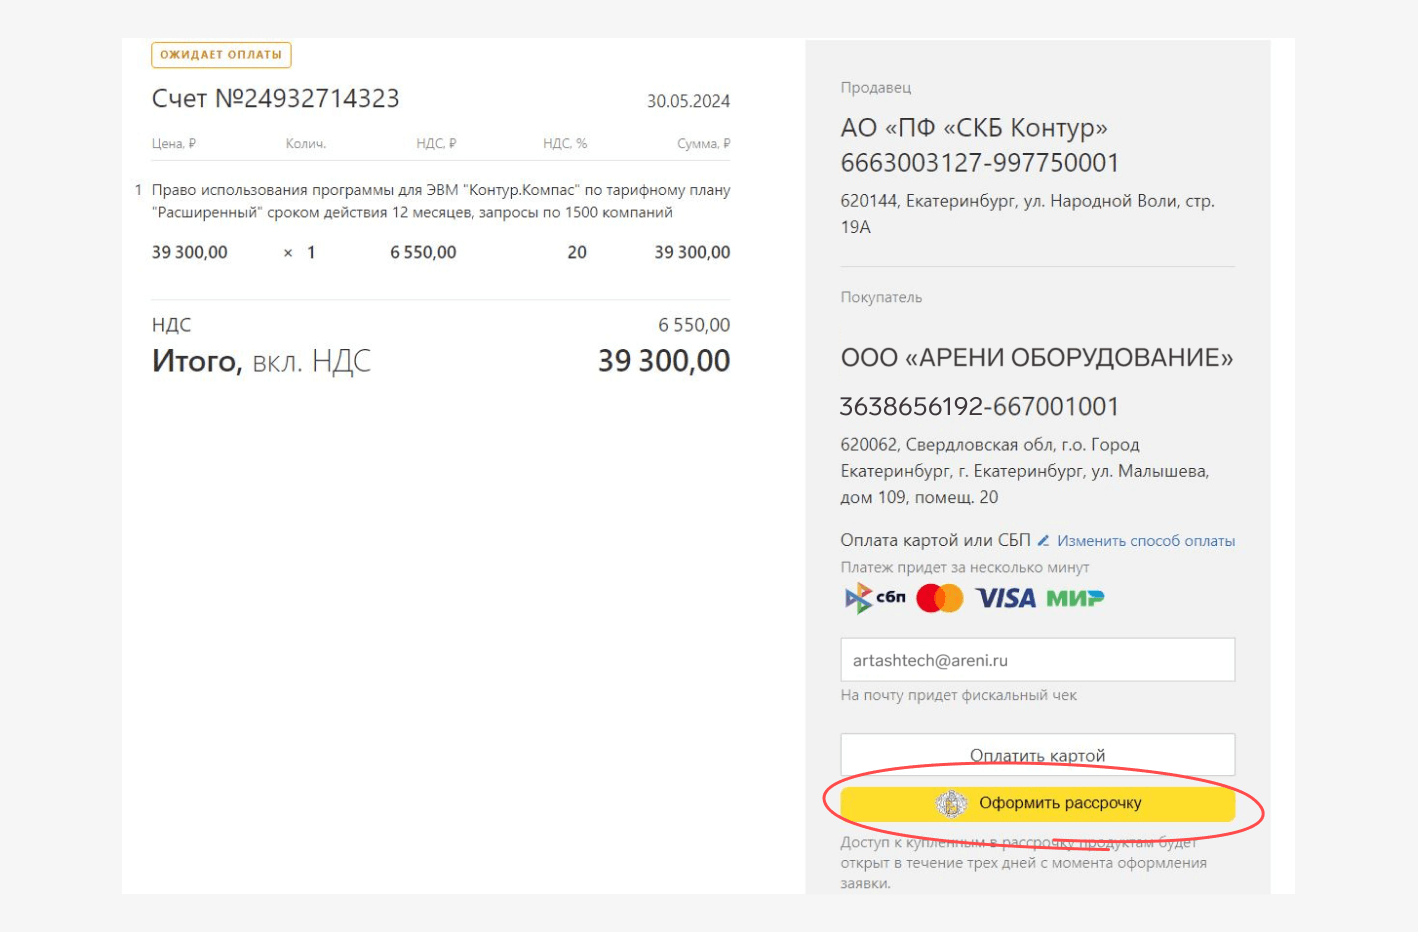Click the invoice date '30.05.2024'
Screen dimensions: 1418x932
688,101
